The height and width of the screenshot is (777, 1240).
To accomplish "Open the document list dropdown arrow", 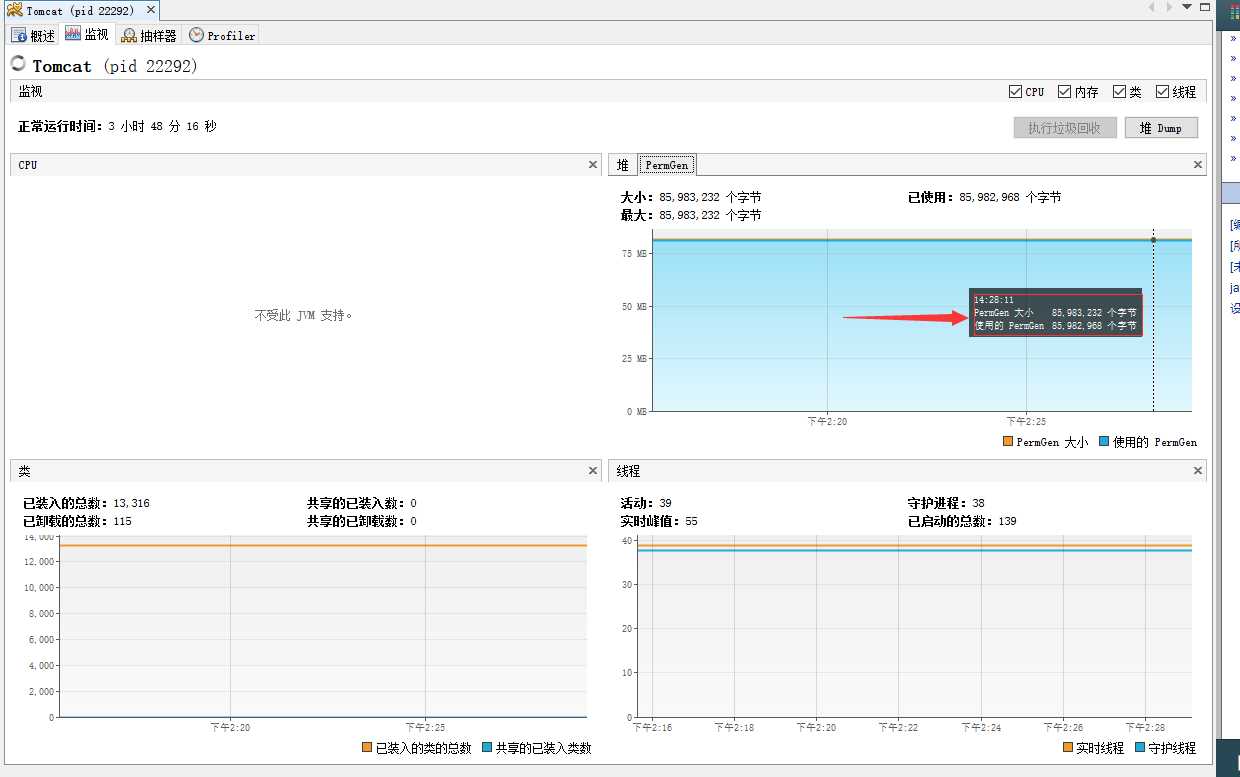I will (x=1186, y=8).
